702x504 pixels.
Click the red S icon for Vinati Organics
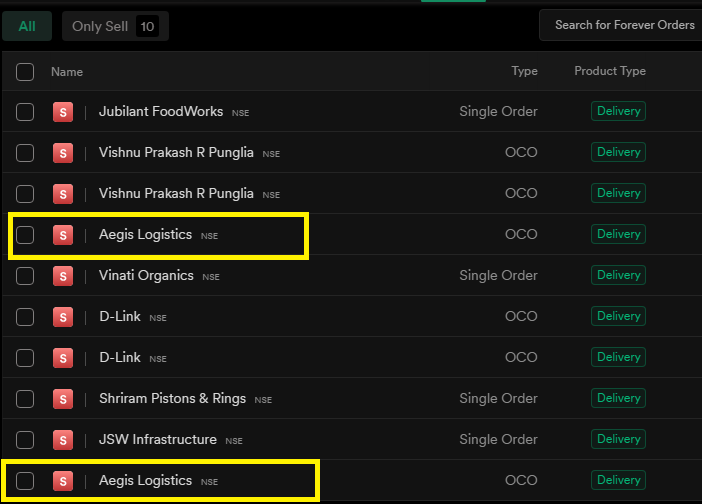(63, 276)
